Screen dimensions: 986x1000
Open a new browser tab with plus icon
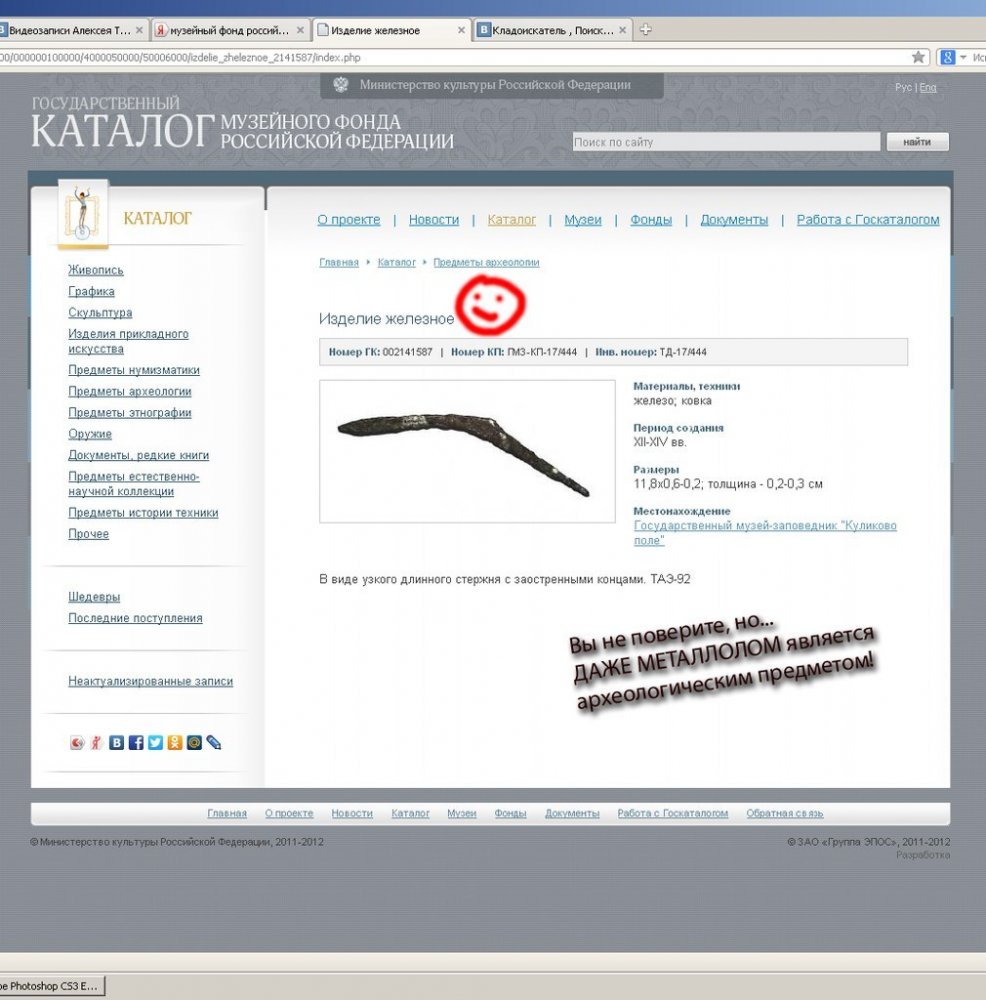(x=646, y=30)
